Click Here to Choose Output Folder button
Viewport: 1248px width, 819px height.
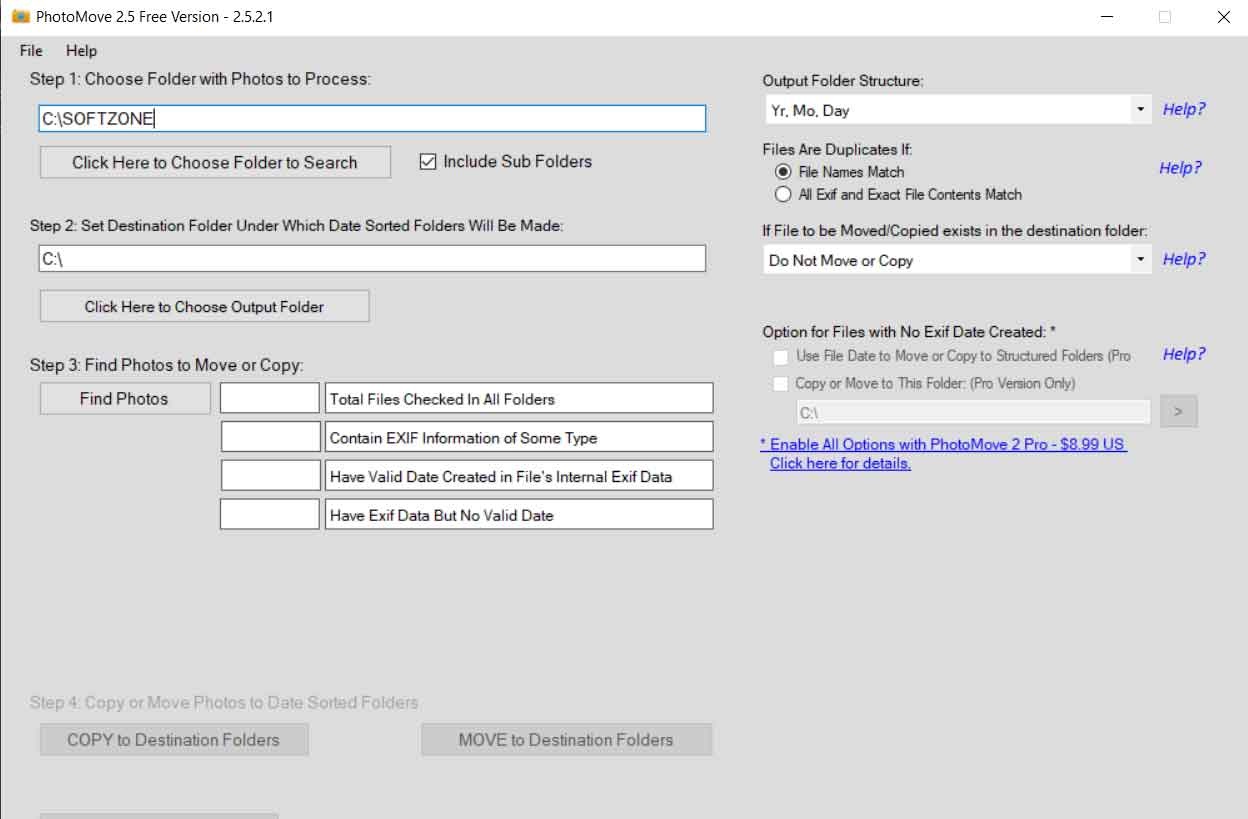click(204, 306)
